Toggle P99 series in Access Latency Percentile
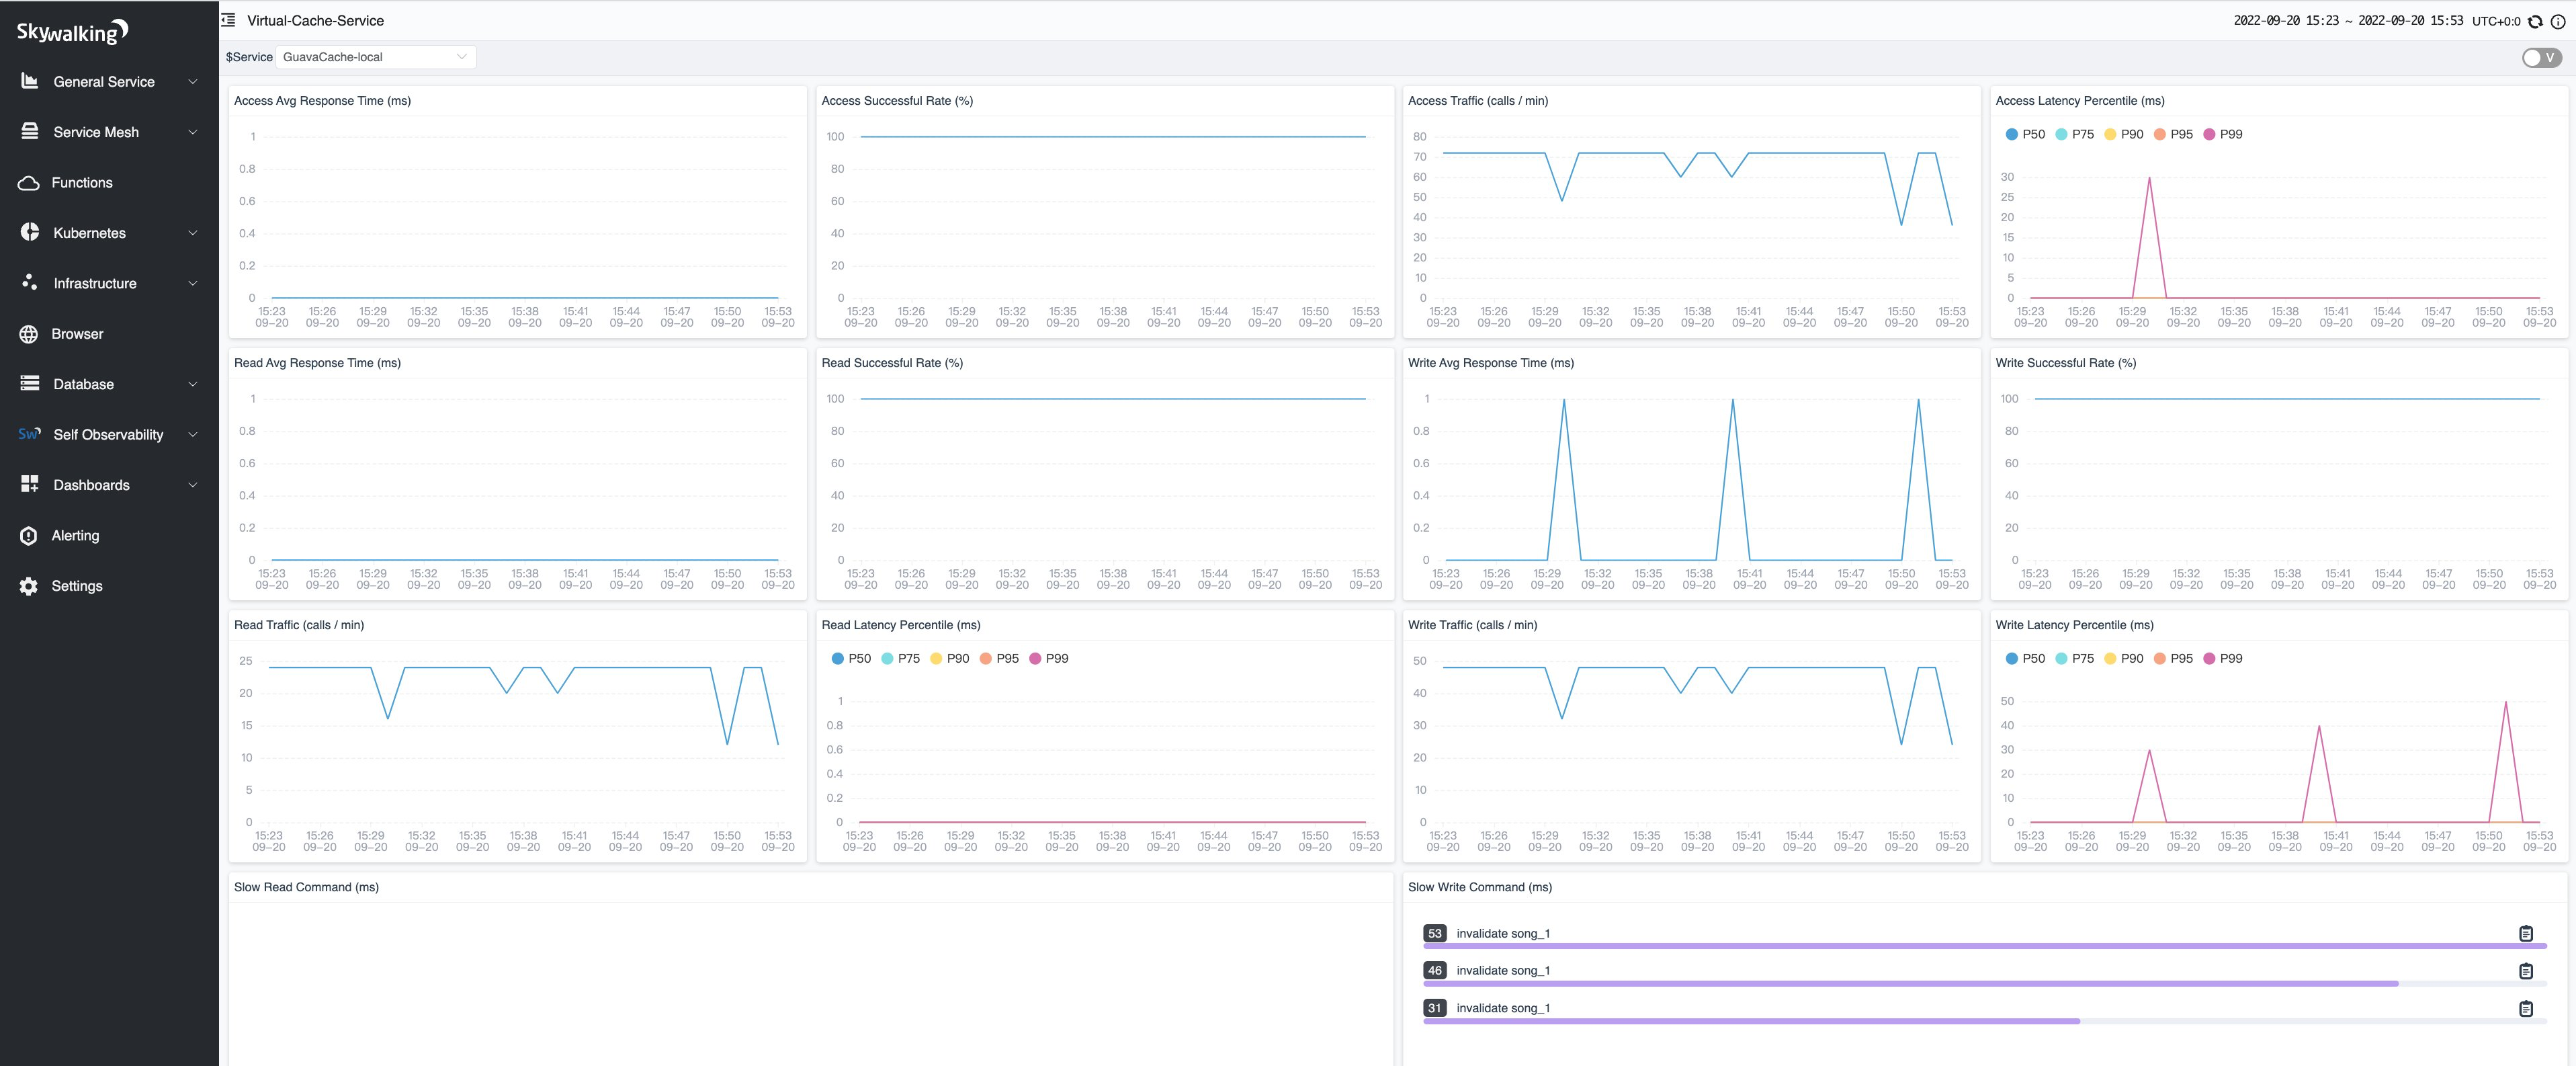 click(2221, 134)
